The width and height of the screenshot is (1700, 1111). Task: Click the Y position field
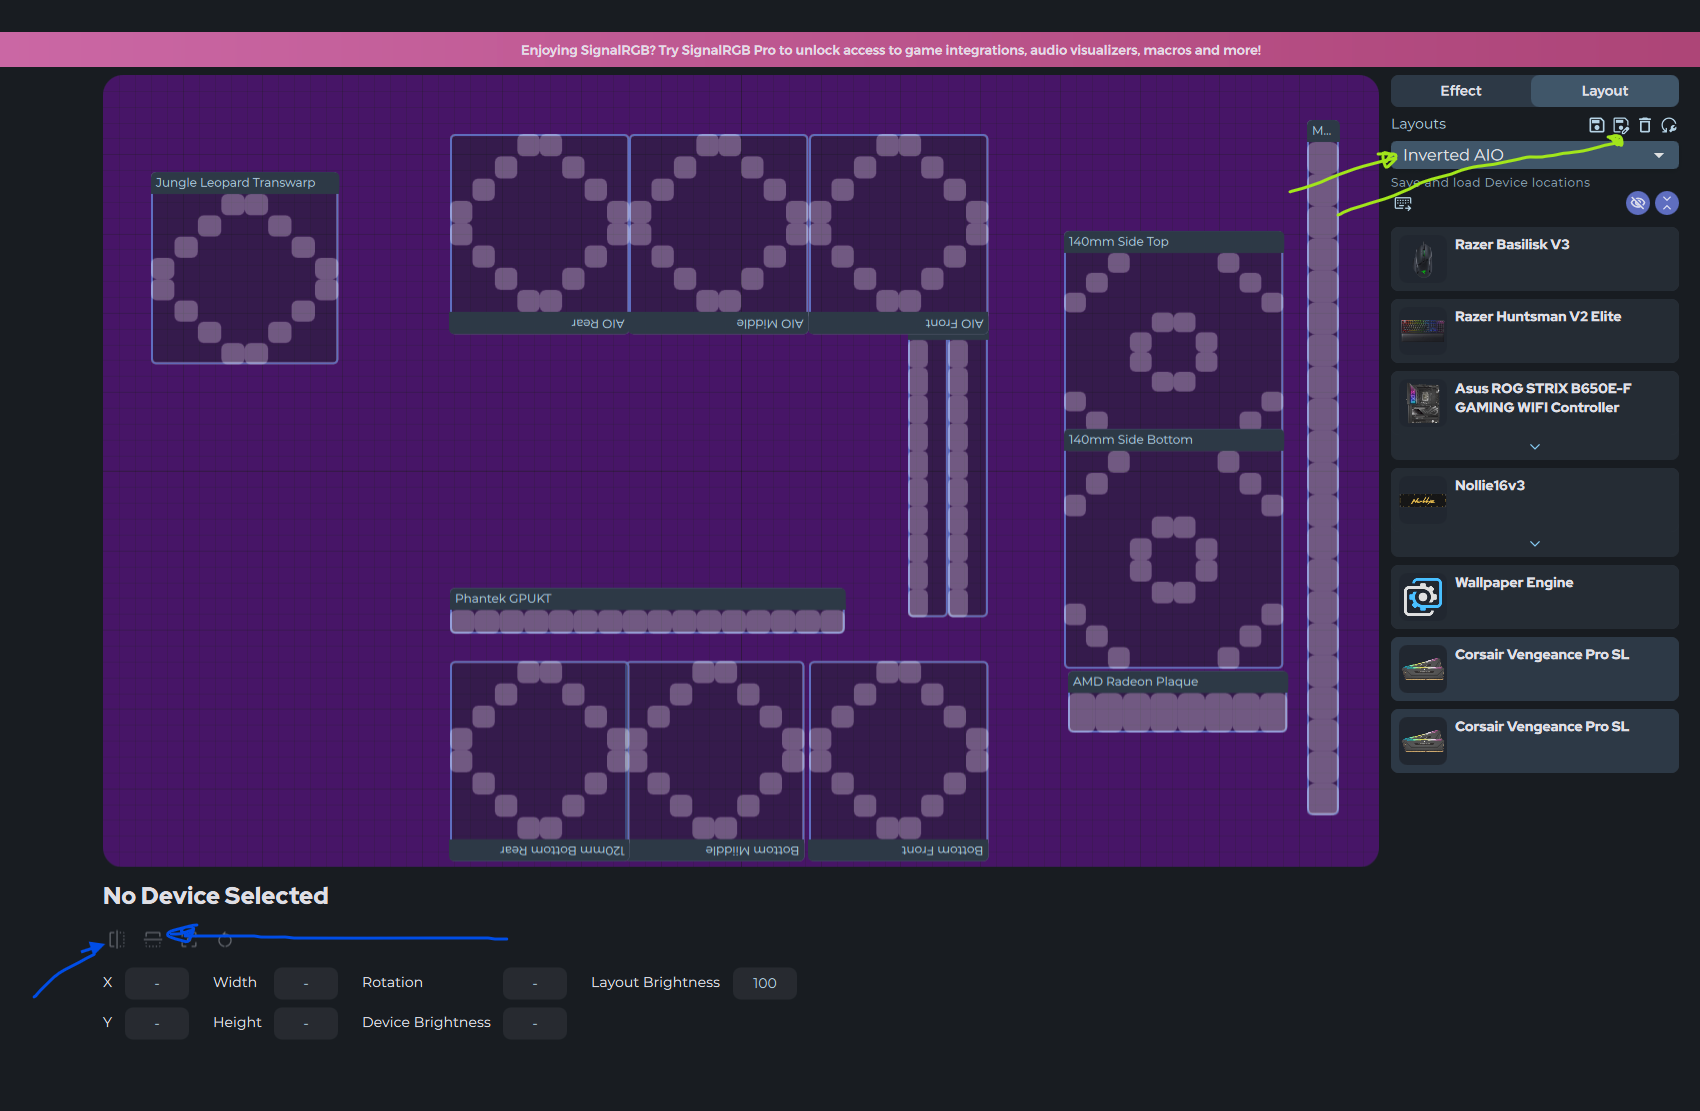pyautogui.click(x=157, y=1023)
